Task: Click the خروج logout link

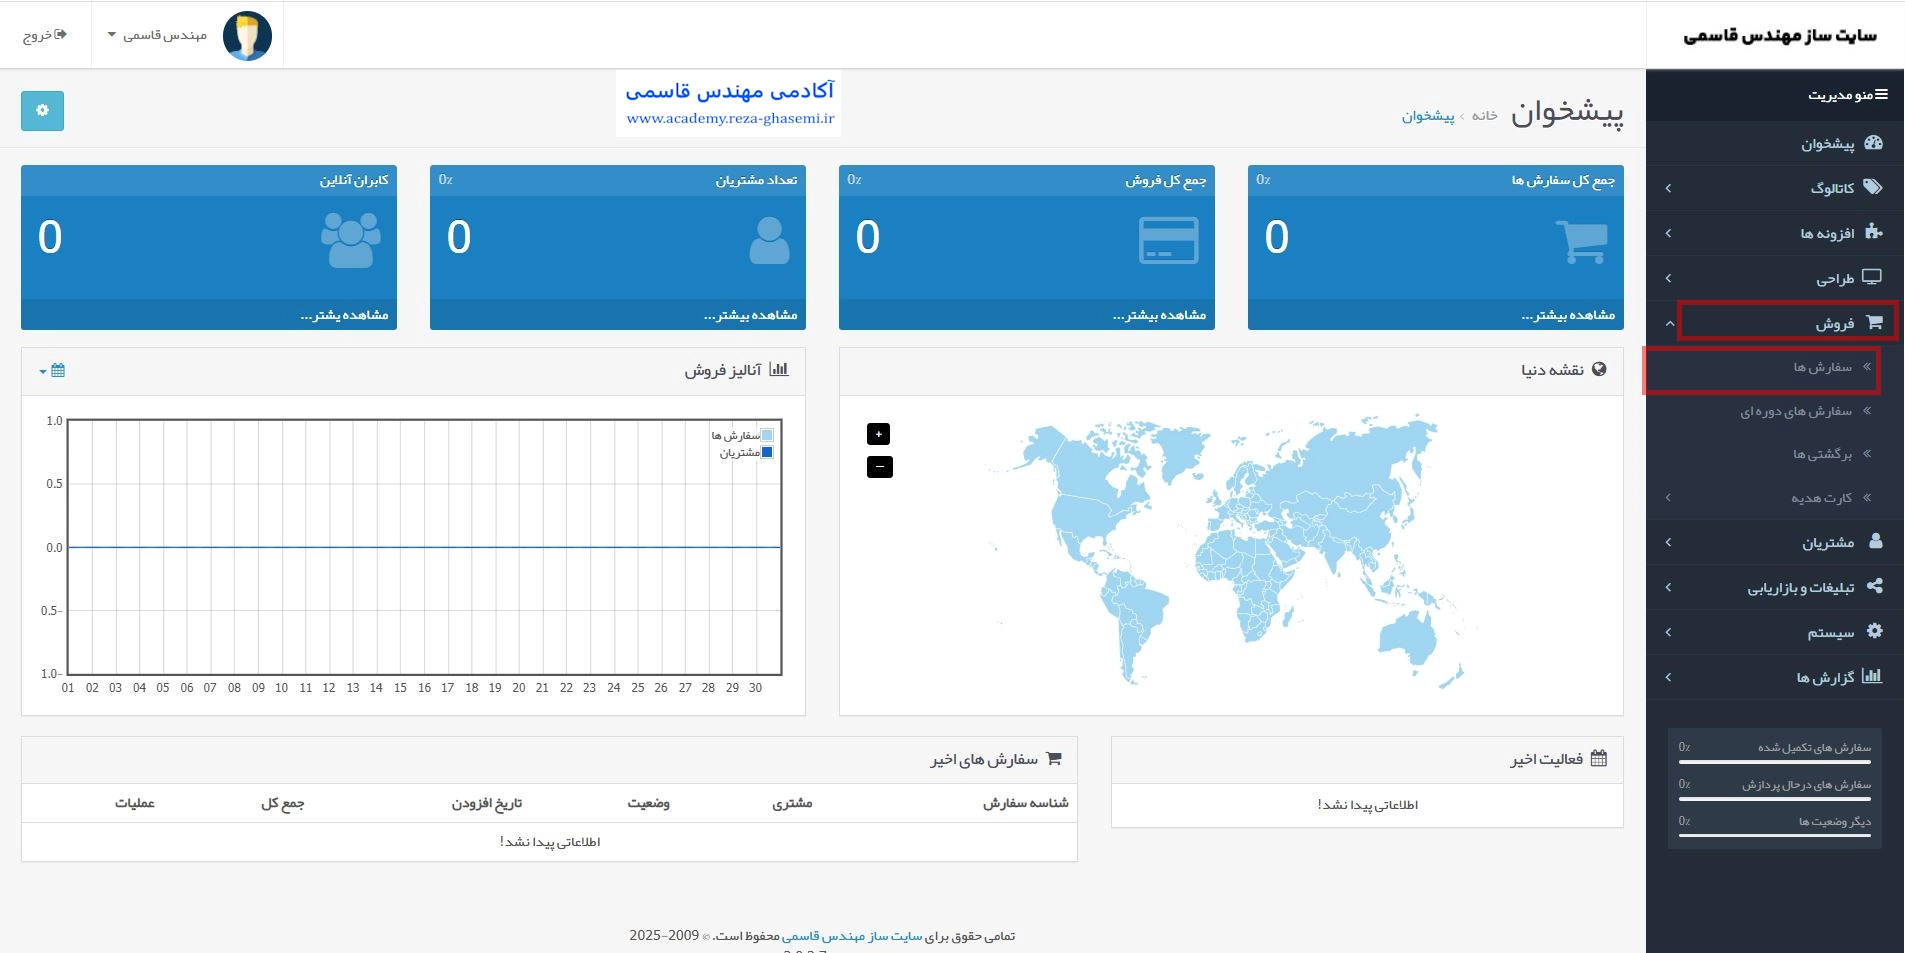Action: [x=45, y=35]
